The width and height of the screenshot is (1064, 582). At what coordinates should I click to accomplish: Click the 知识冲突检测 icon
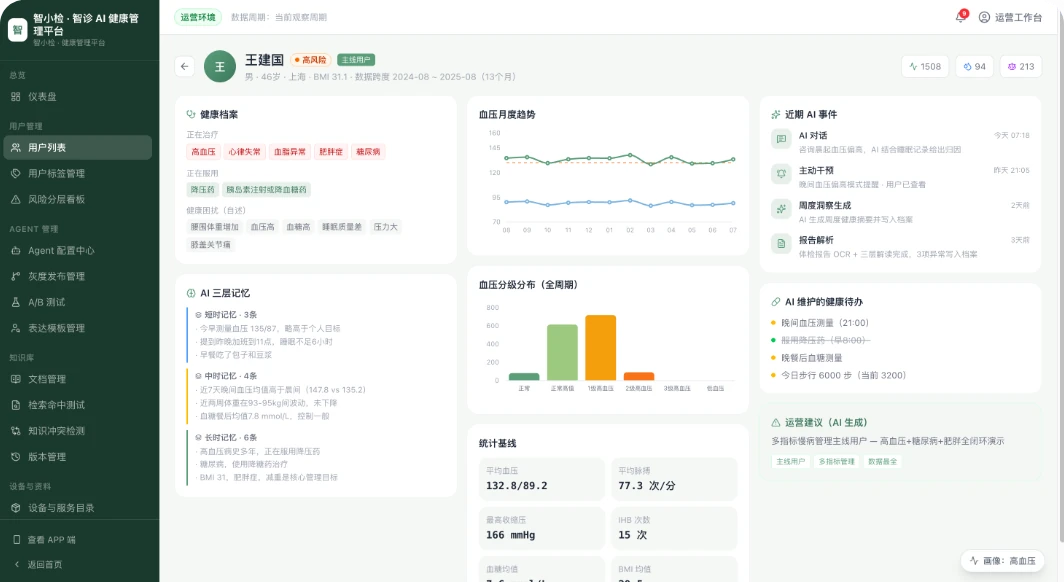tap(16, 431)
